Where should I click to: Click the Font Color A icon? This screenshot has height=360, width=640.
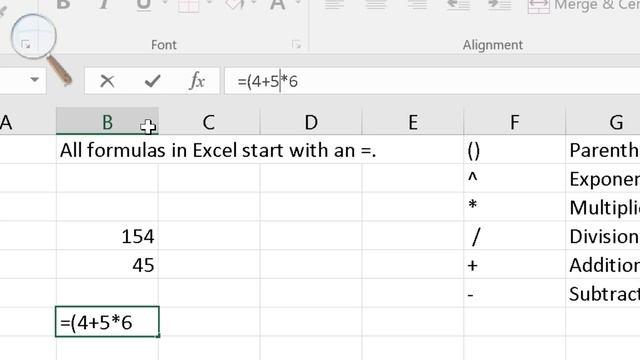point(278,4)
